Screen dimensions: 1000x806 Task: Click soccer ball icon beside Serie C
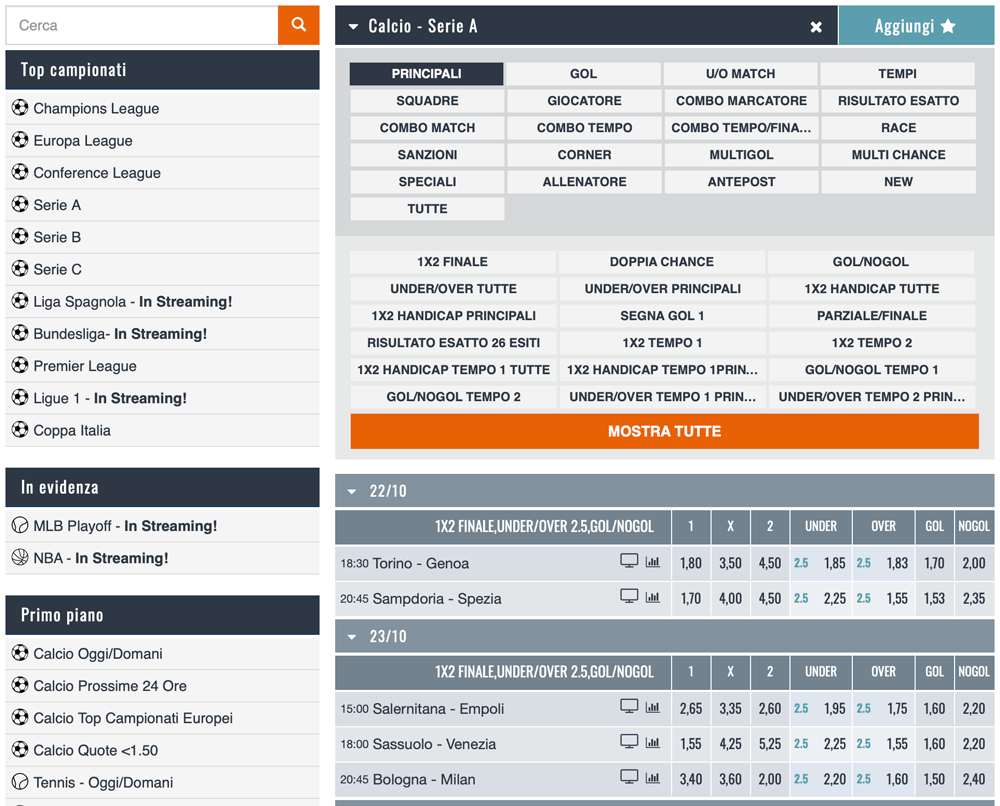[20, 268]
